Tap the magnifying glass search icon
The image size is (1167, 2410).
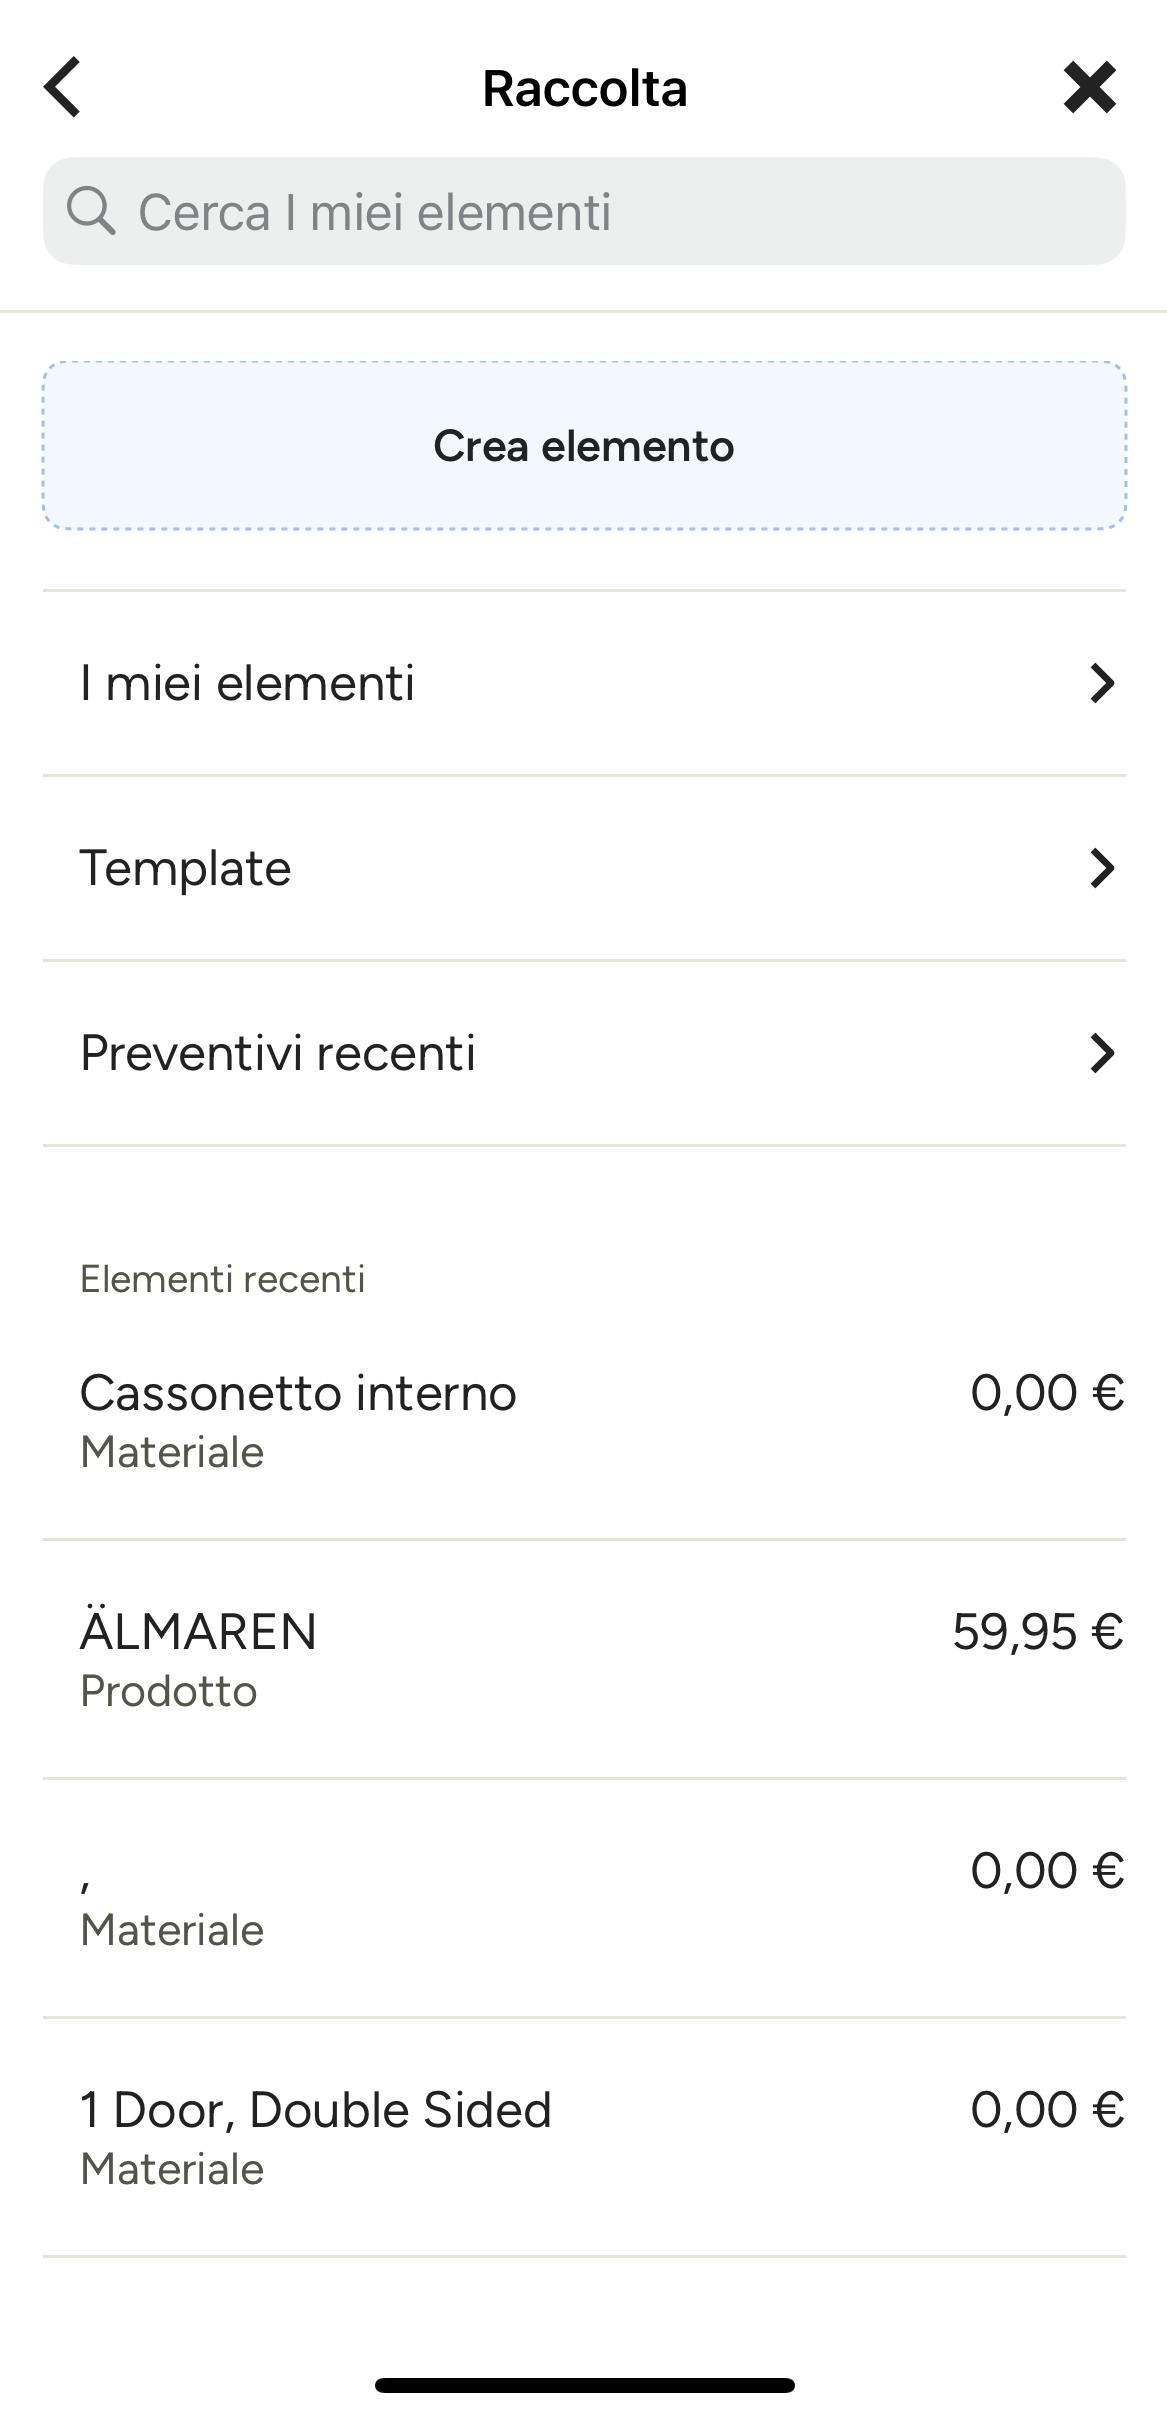pos(91,211)
